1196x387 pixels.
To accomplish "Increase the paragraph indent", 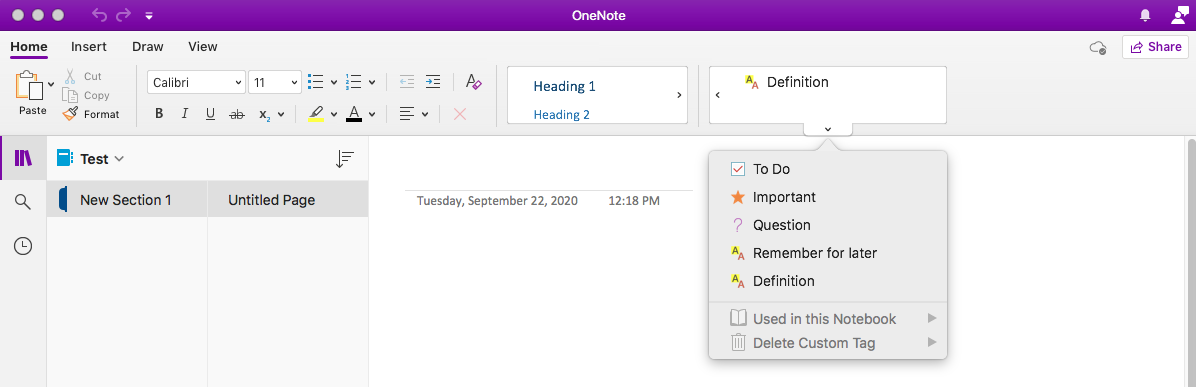I will pos(432,82).
